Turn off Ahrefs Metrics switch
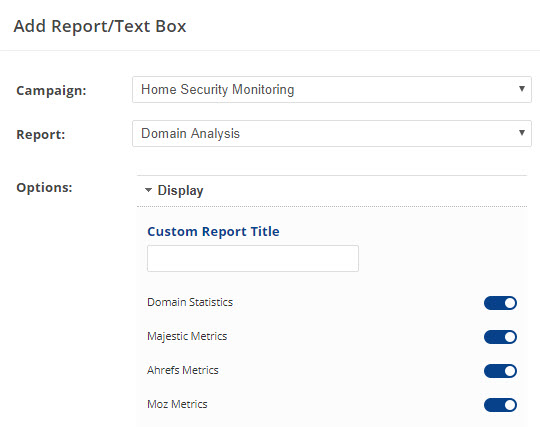Image resolution: width=540 pixels, height=427 pixels. pos(500,371)
